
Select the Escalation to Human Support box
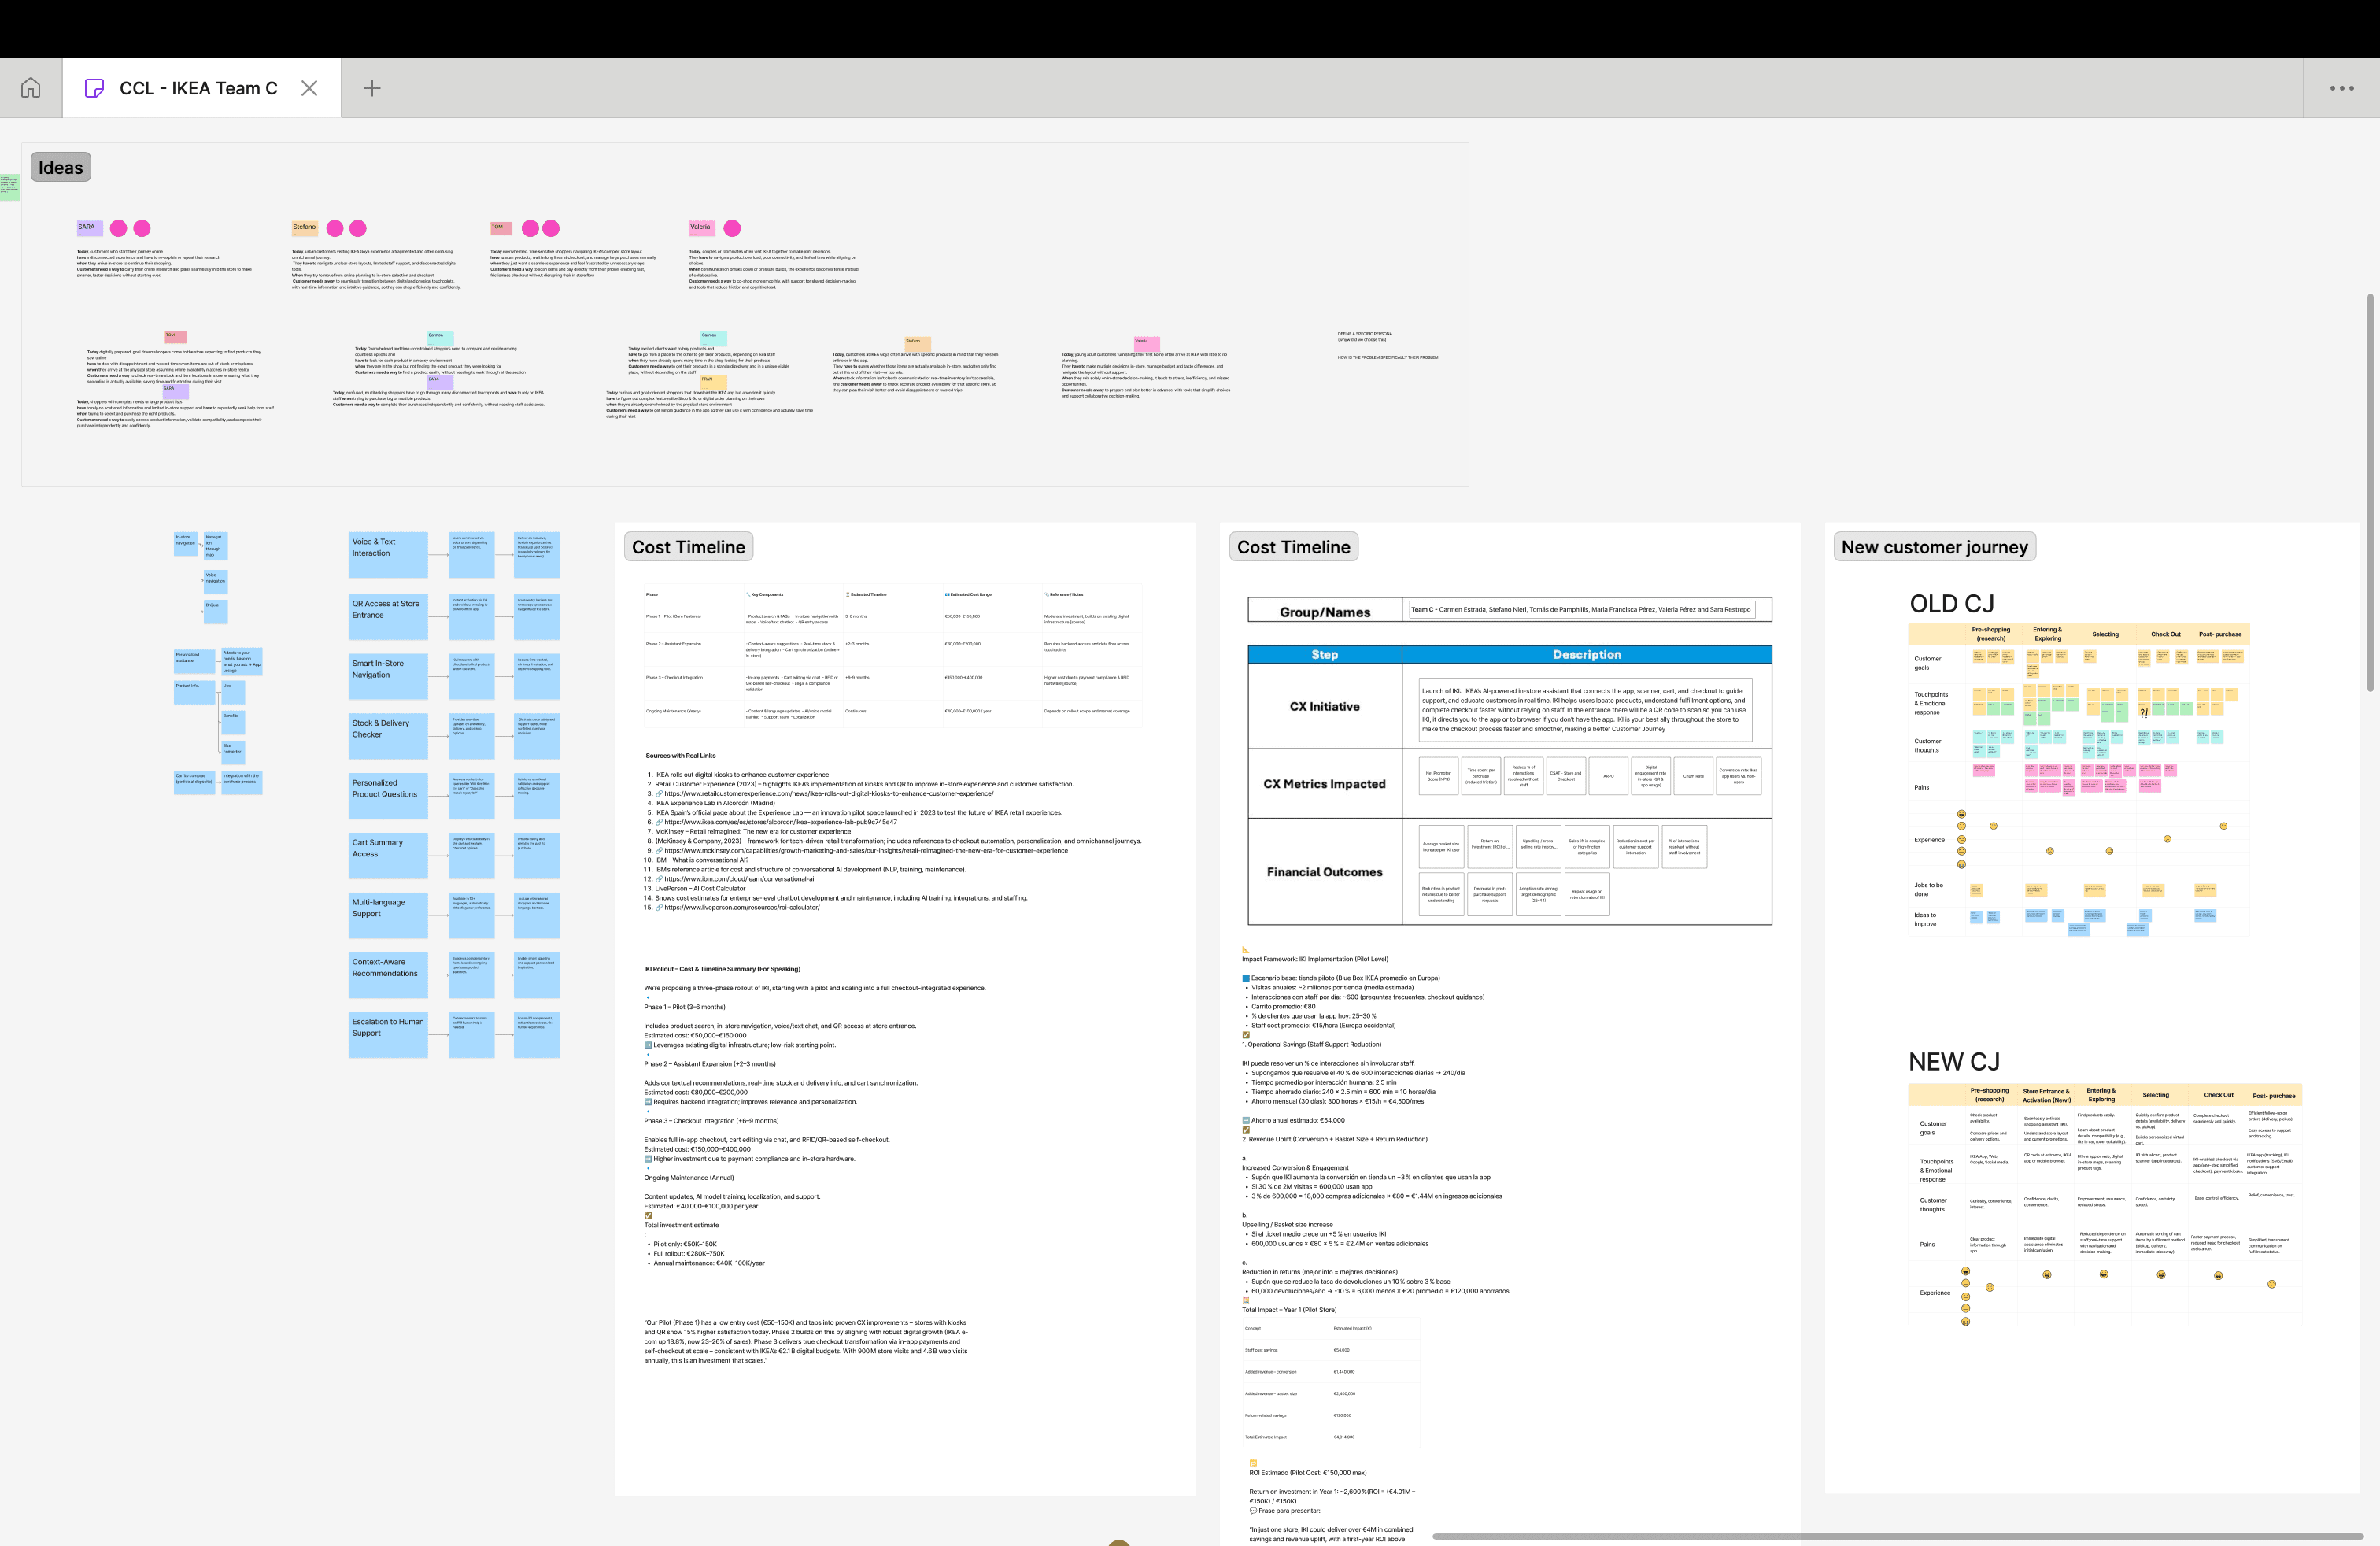coord(388,1034)
